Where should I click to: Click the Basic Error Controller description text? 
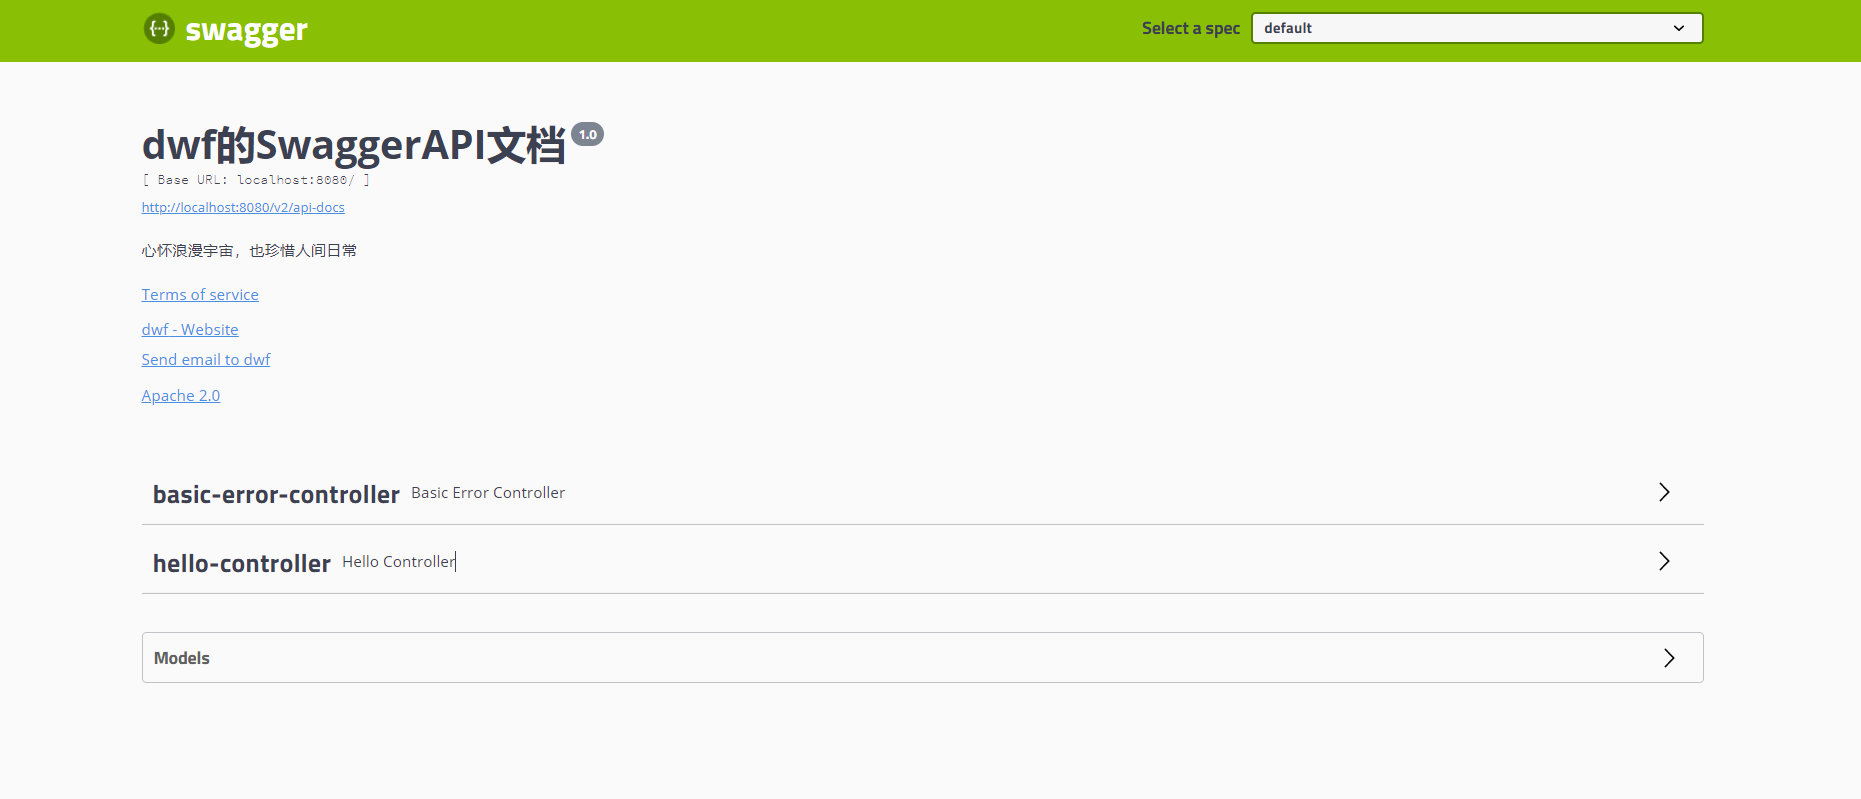(x=488, y=493)
